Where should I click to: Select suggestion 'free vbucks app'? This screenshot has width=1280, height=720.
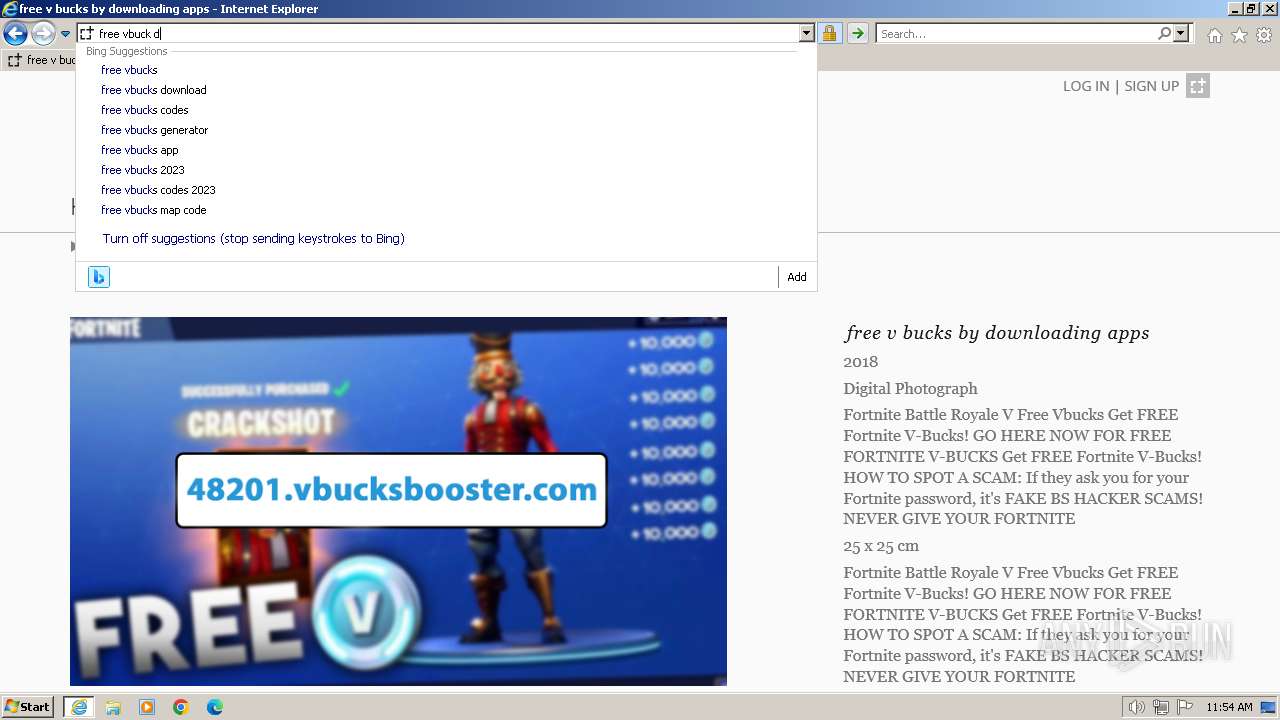(x=140, y=150)
